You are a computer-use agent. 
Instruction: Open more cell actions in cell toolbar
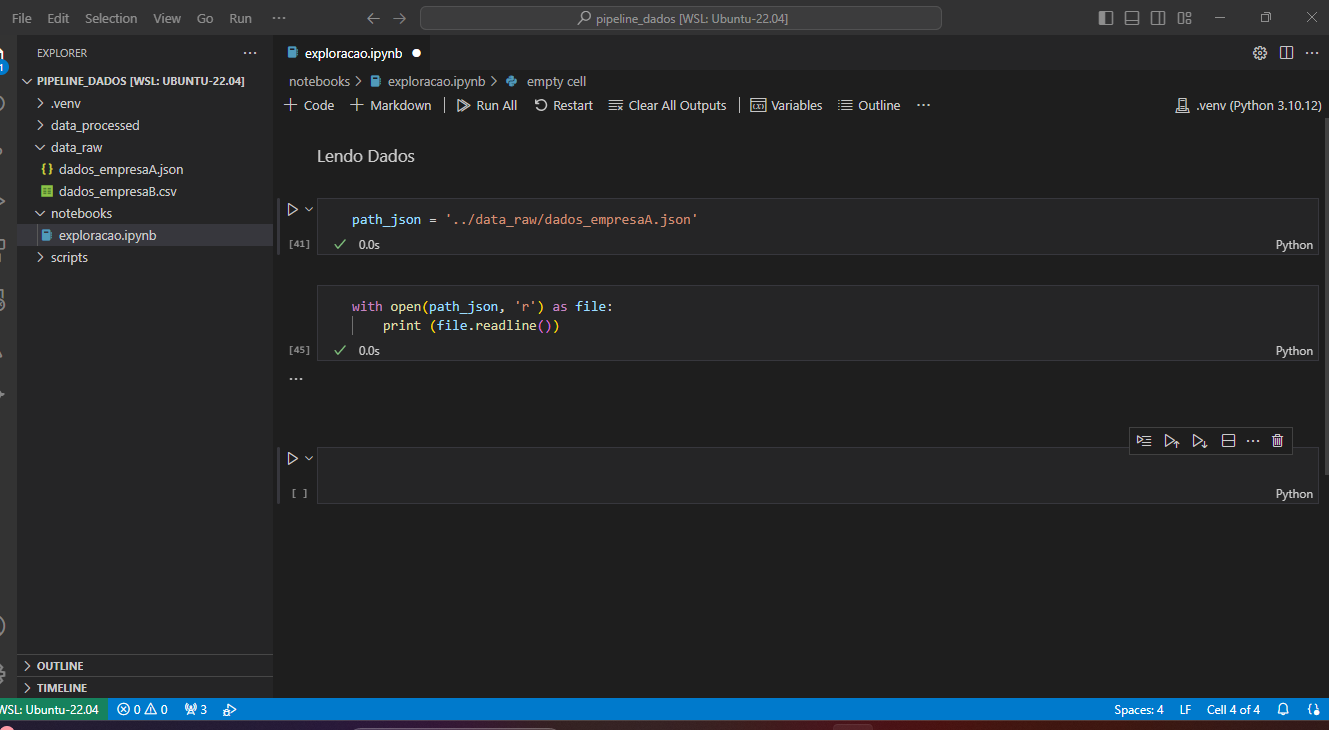(x=1253, y=441)
